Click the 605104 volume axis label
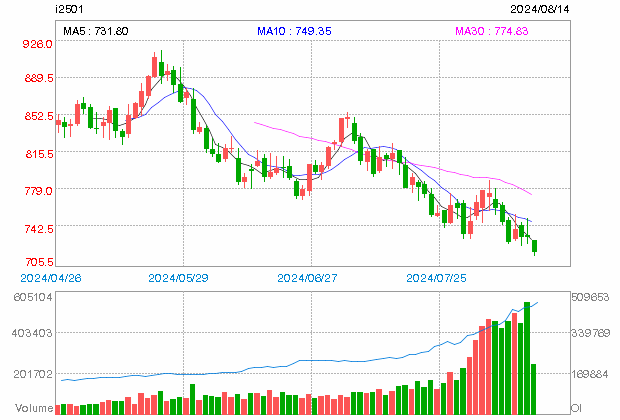The width and height of the screenshot is (620, 420). [33, 297]
